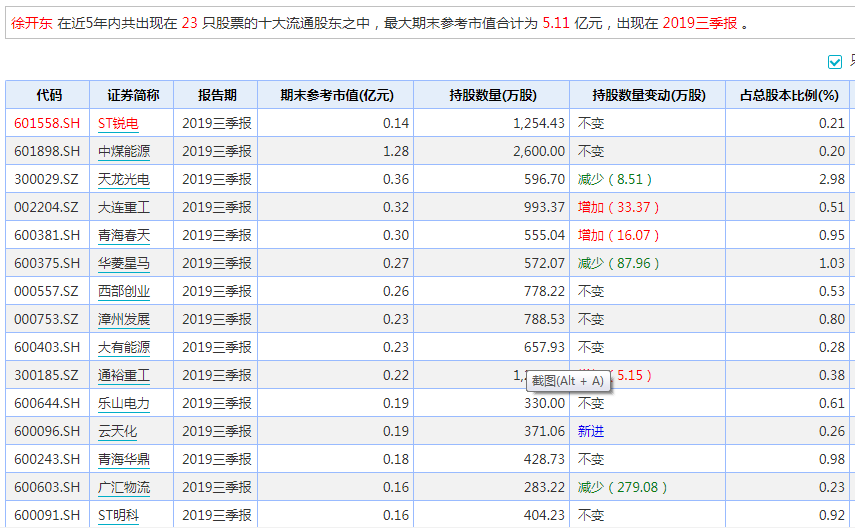Viewport: 855px width, 528px height.
Task: Open the 广汇物流 stock link
Action: [x=124, y=487]
